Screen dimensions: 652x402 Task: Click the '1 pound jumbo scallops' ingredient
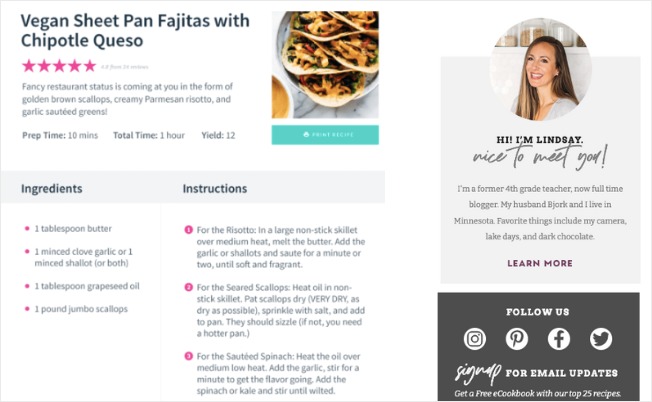(x=81, y=309)
